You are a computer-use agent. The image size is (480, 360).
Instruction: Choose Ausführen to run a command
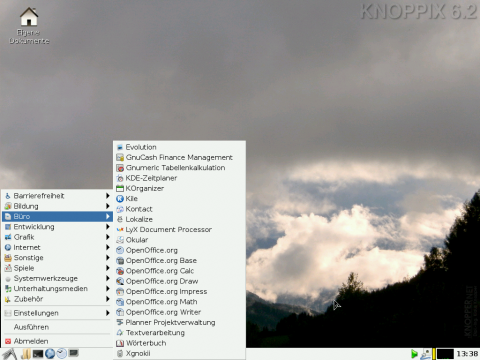click(x=57, y=327)
